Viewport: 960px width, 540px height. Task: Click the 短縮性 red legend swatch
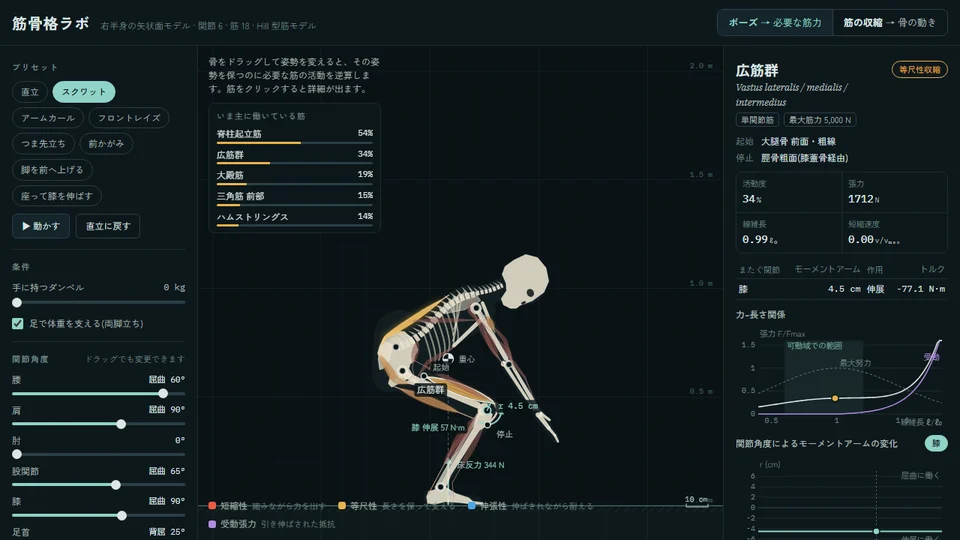212,506
